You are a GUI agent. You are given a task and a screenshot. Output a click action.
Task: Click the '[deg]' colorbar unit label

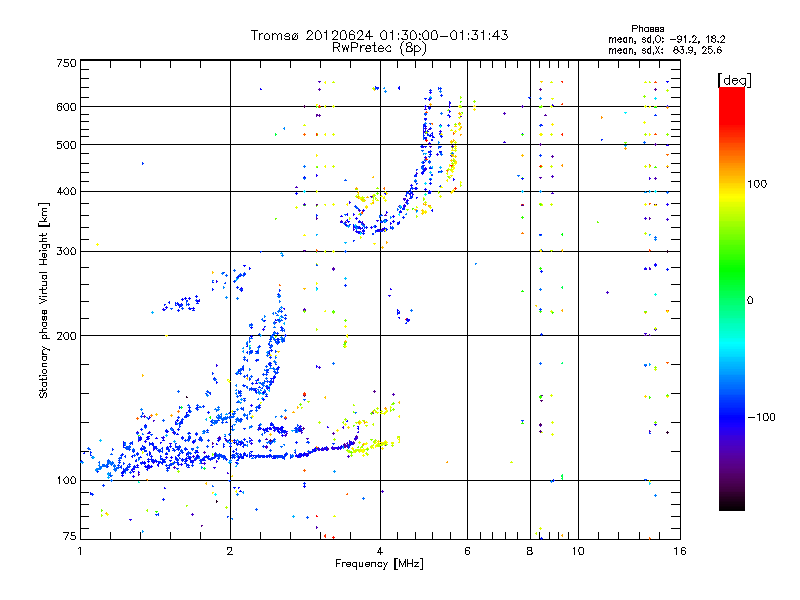click(734, 80)
